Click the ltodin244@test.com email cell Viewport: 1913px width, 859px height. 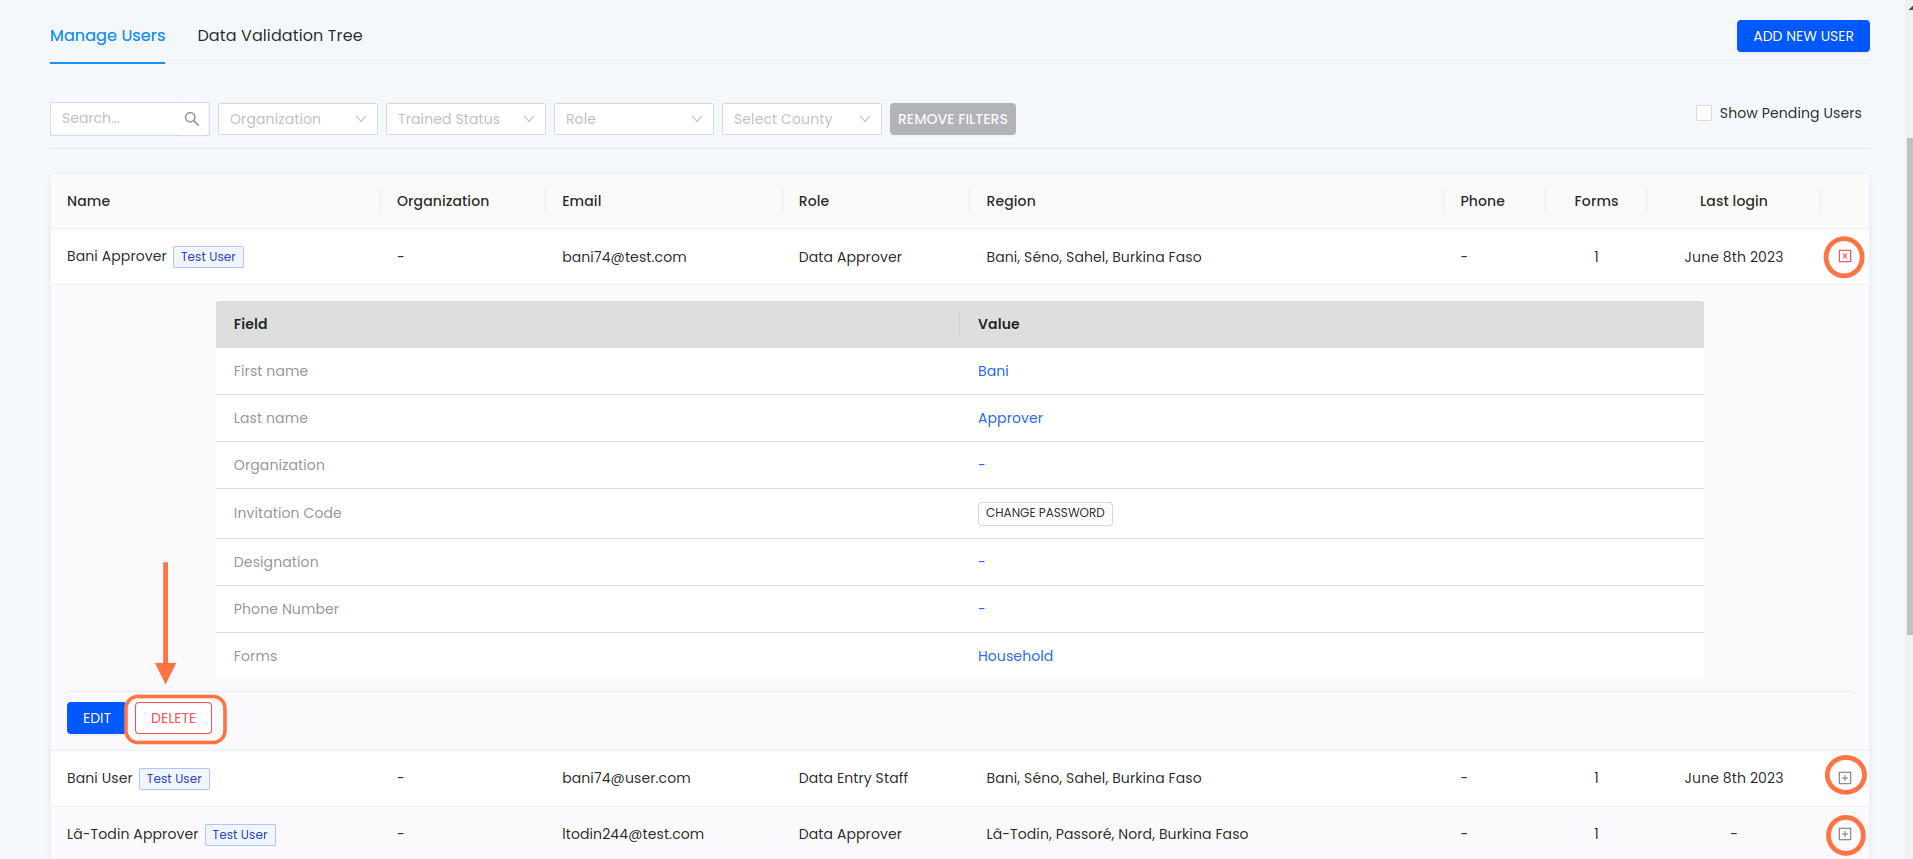coord(633,834)
